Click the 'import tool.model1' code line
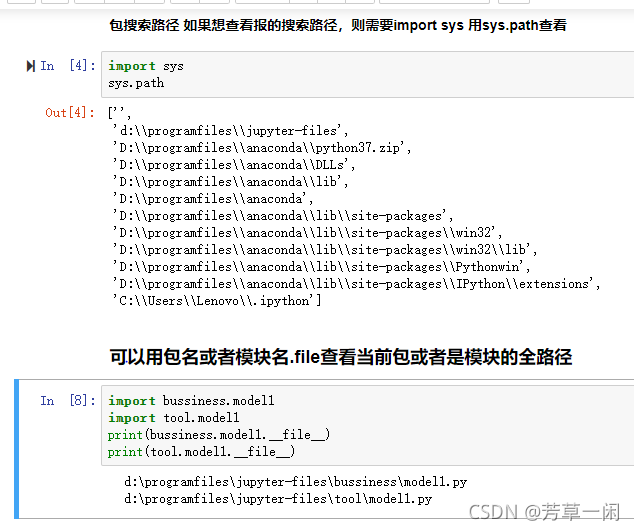 [173, 418]
